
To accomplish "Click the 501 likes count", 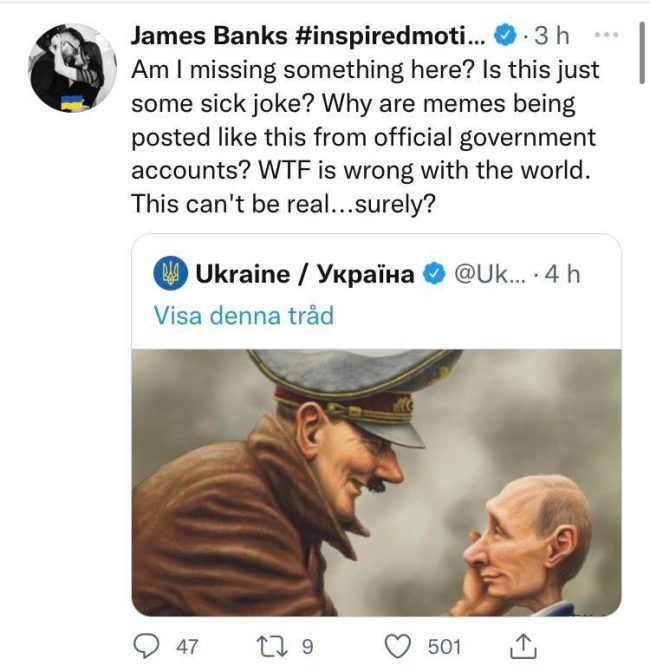I will (444, 647).
